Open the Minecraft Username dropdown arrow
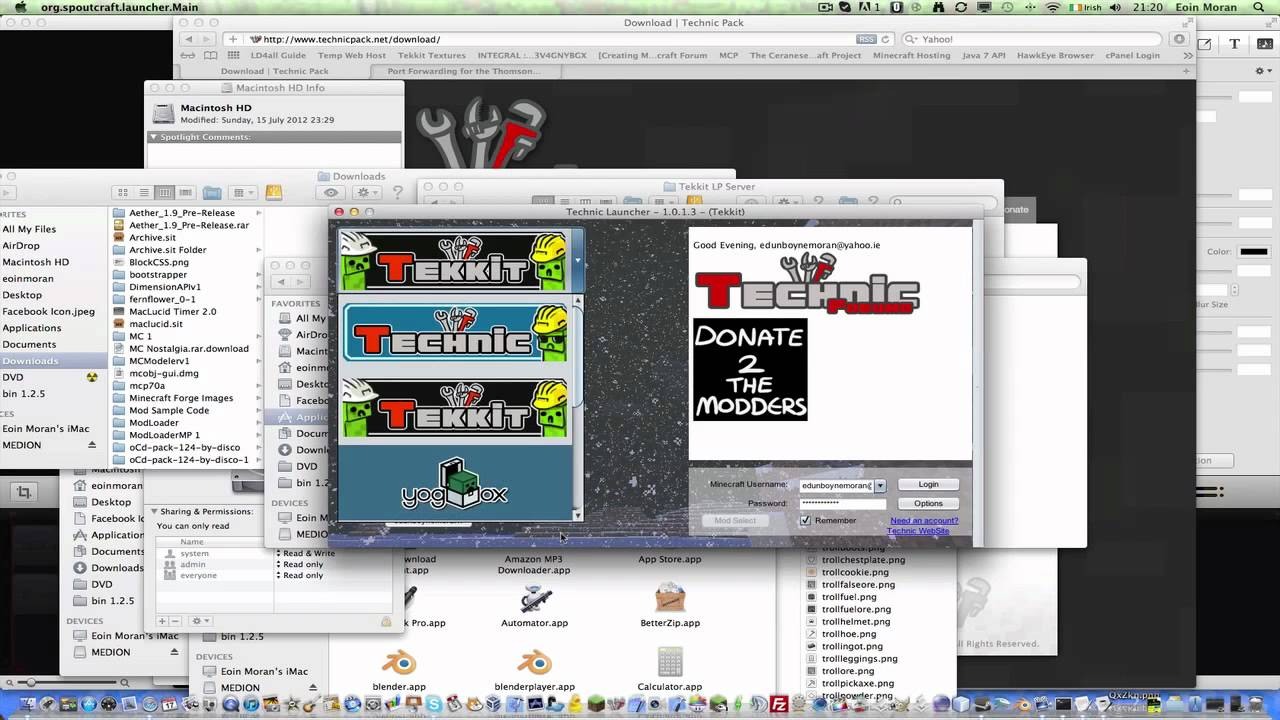The width and height of the screenshot is (1280, 720). point(880,485)
